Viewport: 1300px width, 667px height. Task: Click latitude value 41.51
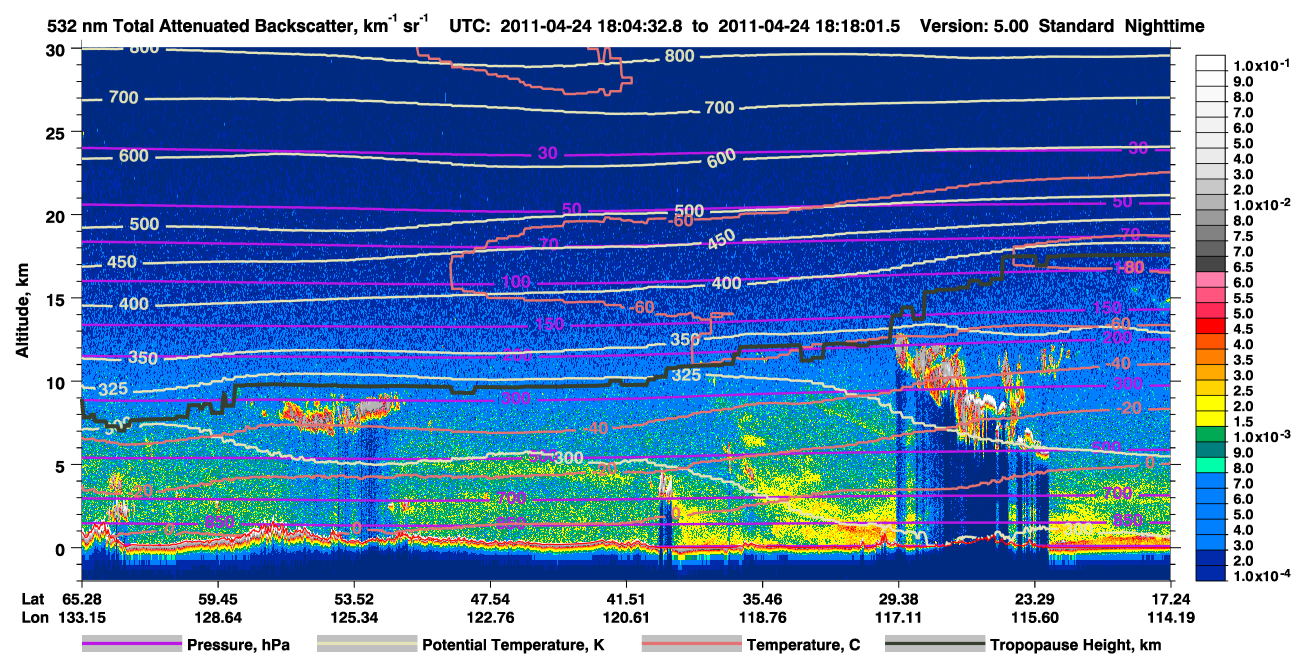(x=626, y=599)
